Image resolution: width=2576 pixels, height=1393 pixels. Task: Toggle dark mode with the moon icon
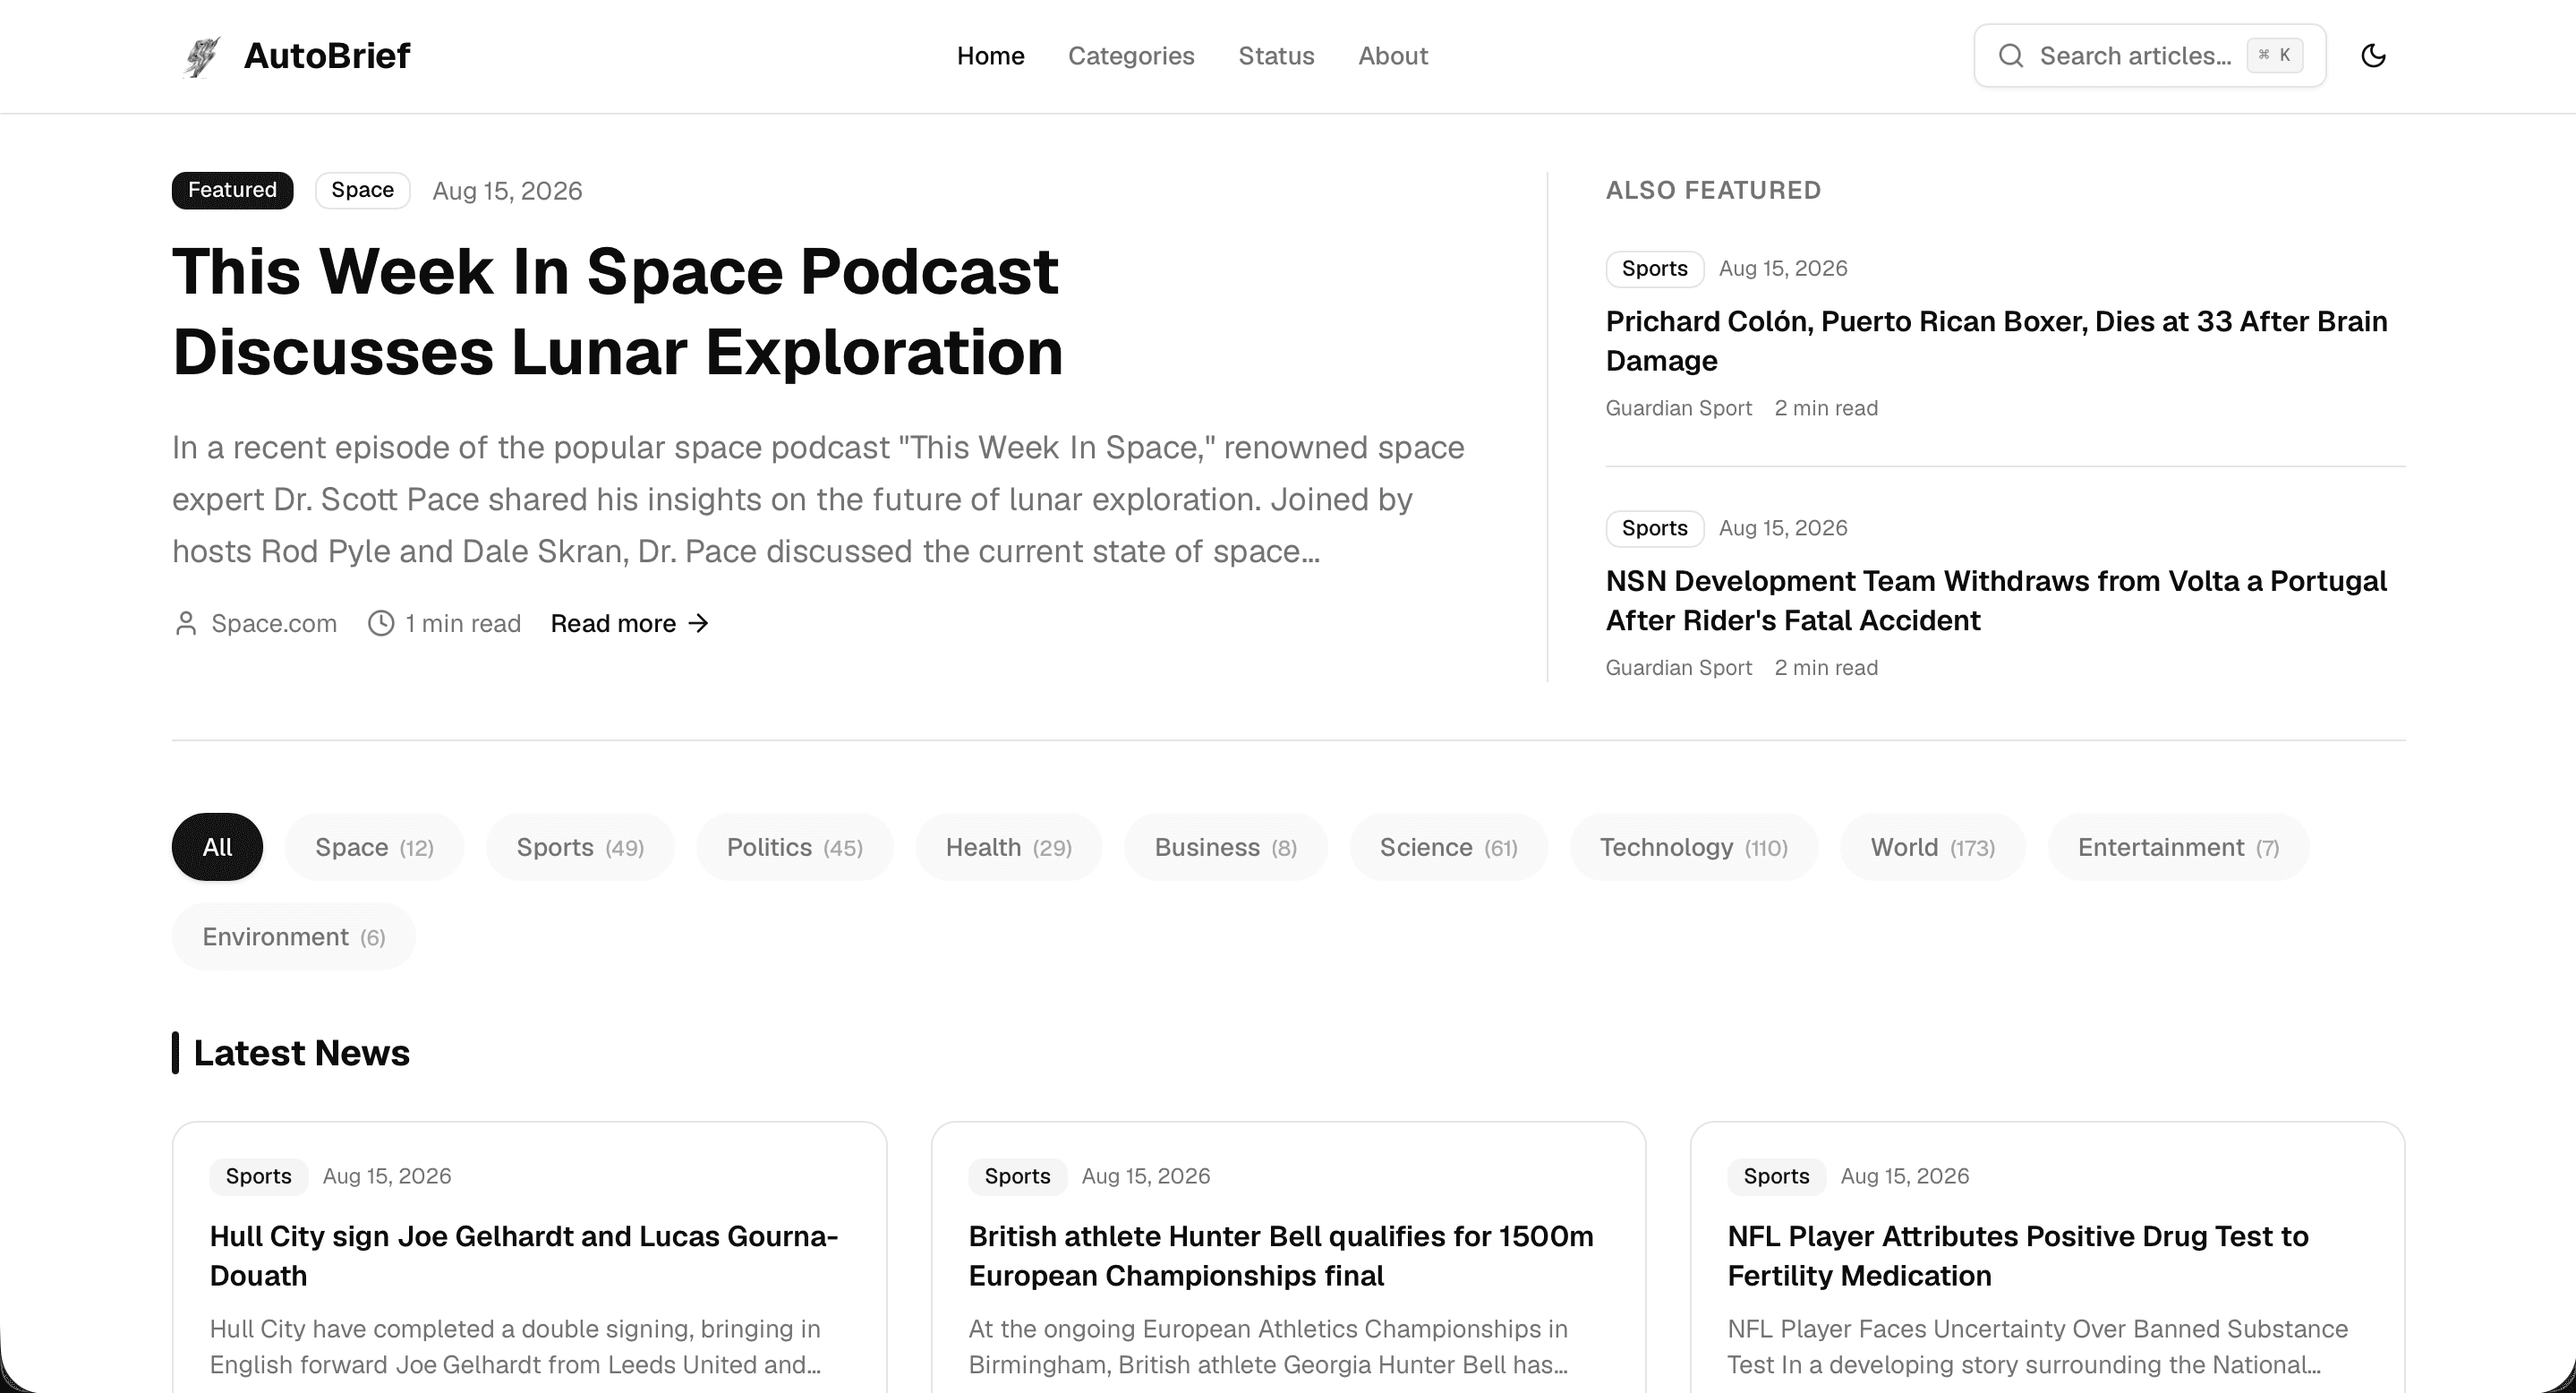click(x=2373, y=56)
